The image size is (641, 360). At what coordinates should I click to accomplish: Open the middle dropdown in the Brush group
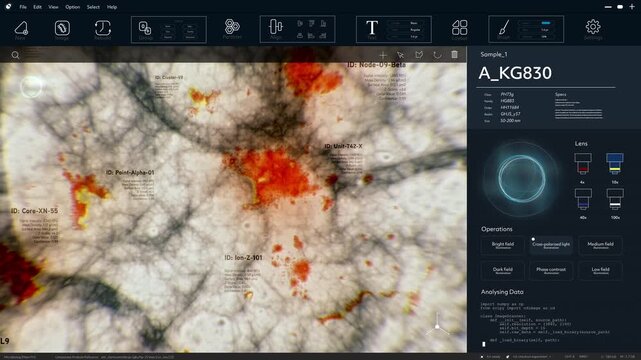click(536, 30)
